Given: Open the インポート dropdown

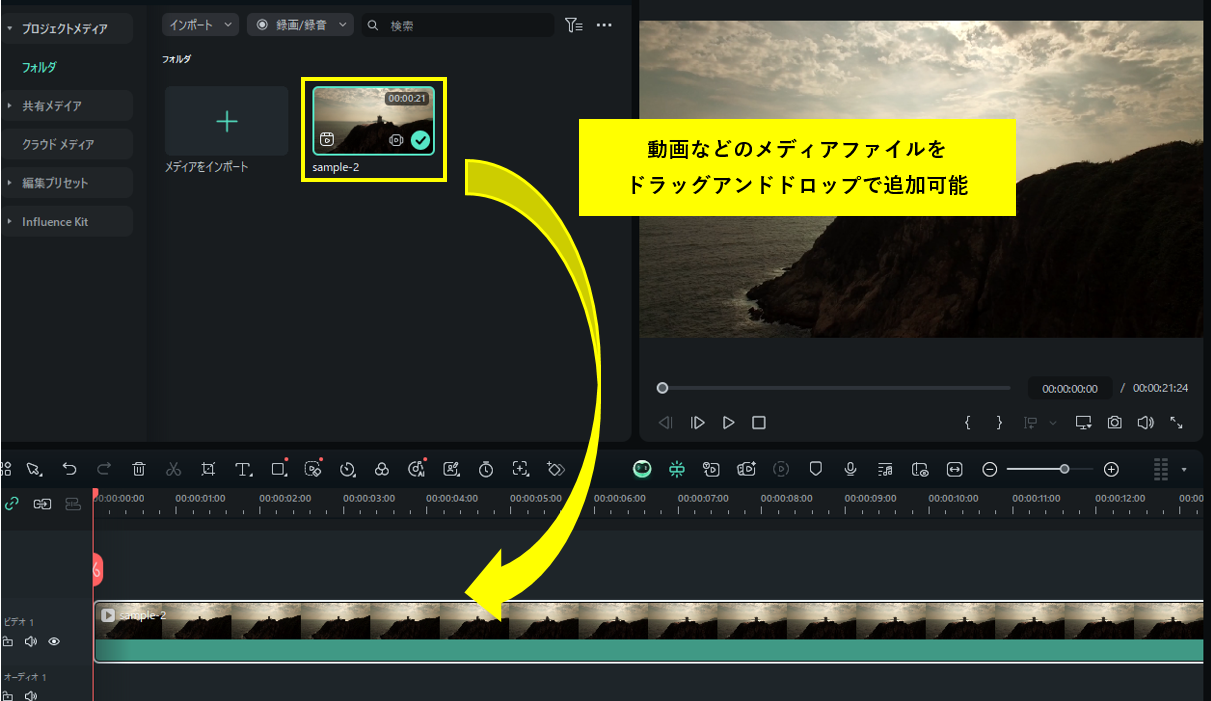Looking at the screenshot, I should [x=200, y=25].
